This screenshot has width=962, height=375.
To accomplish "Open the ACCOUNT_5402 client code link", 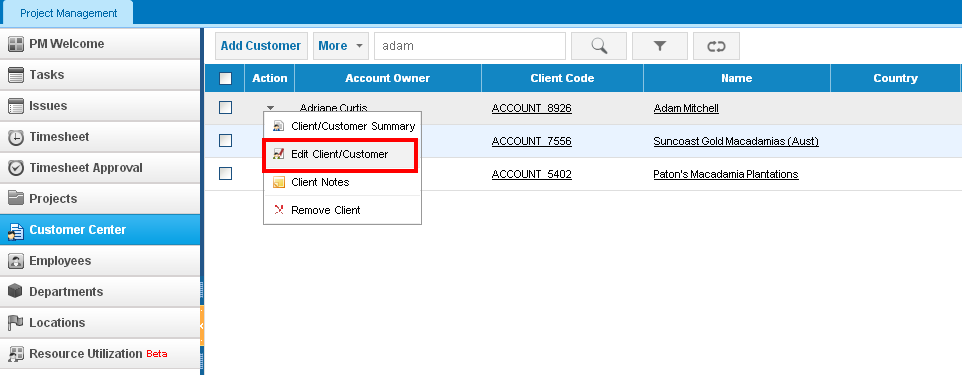I will point(531,174).
